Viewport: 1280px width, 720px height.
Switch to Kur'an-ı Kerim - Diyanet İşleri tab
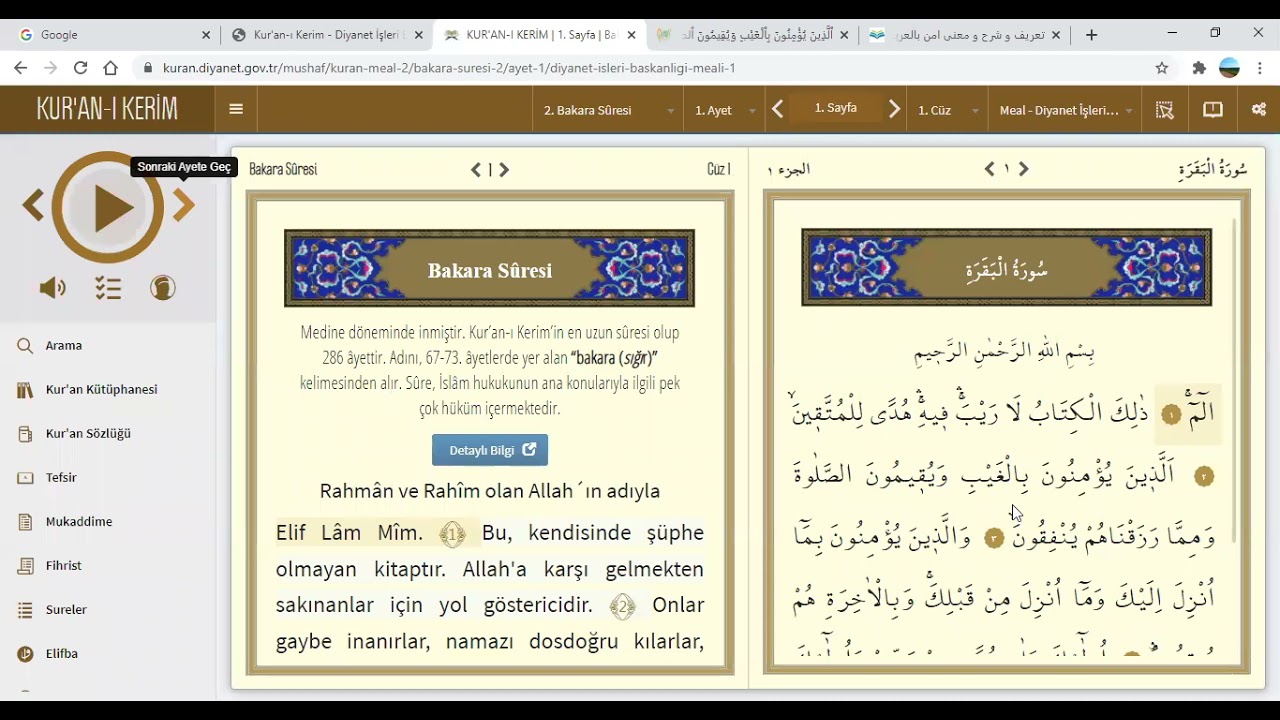325,34
